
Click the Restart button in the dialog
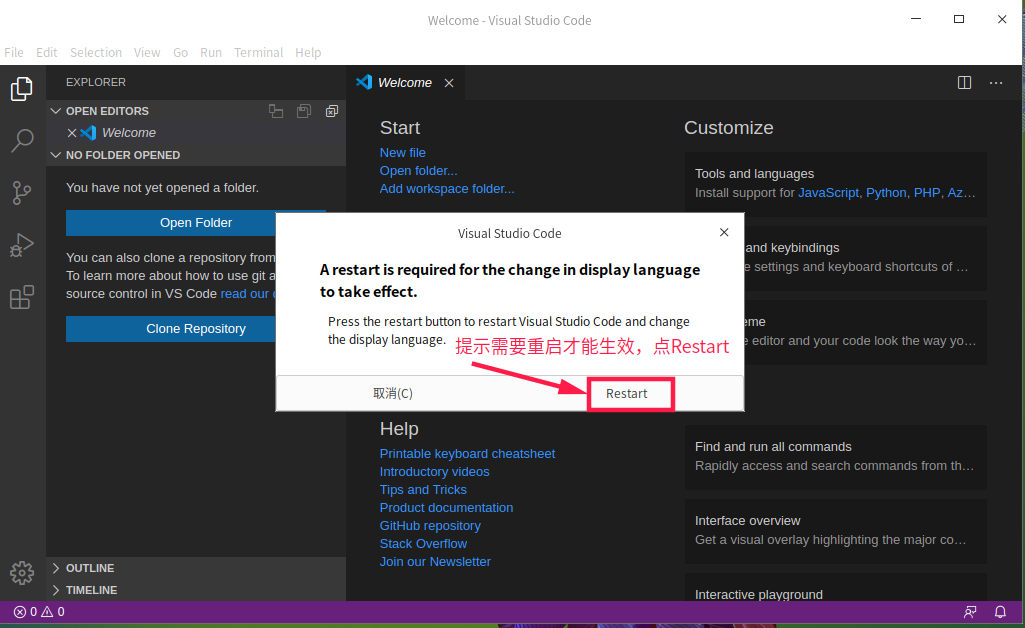(x=630, y=393)
